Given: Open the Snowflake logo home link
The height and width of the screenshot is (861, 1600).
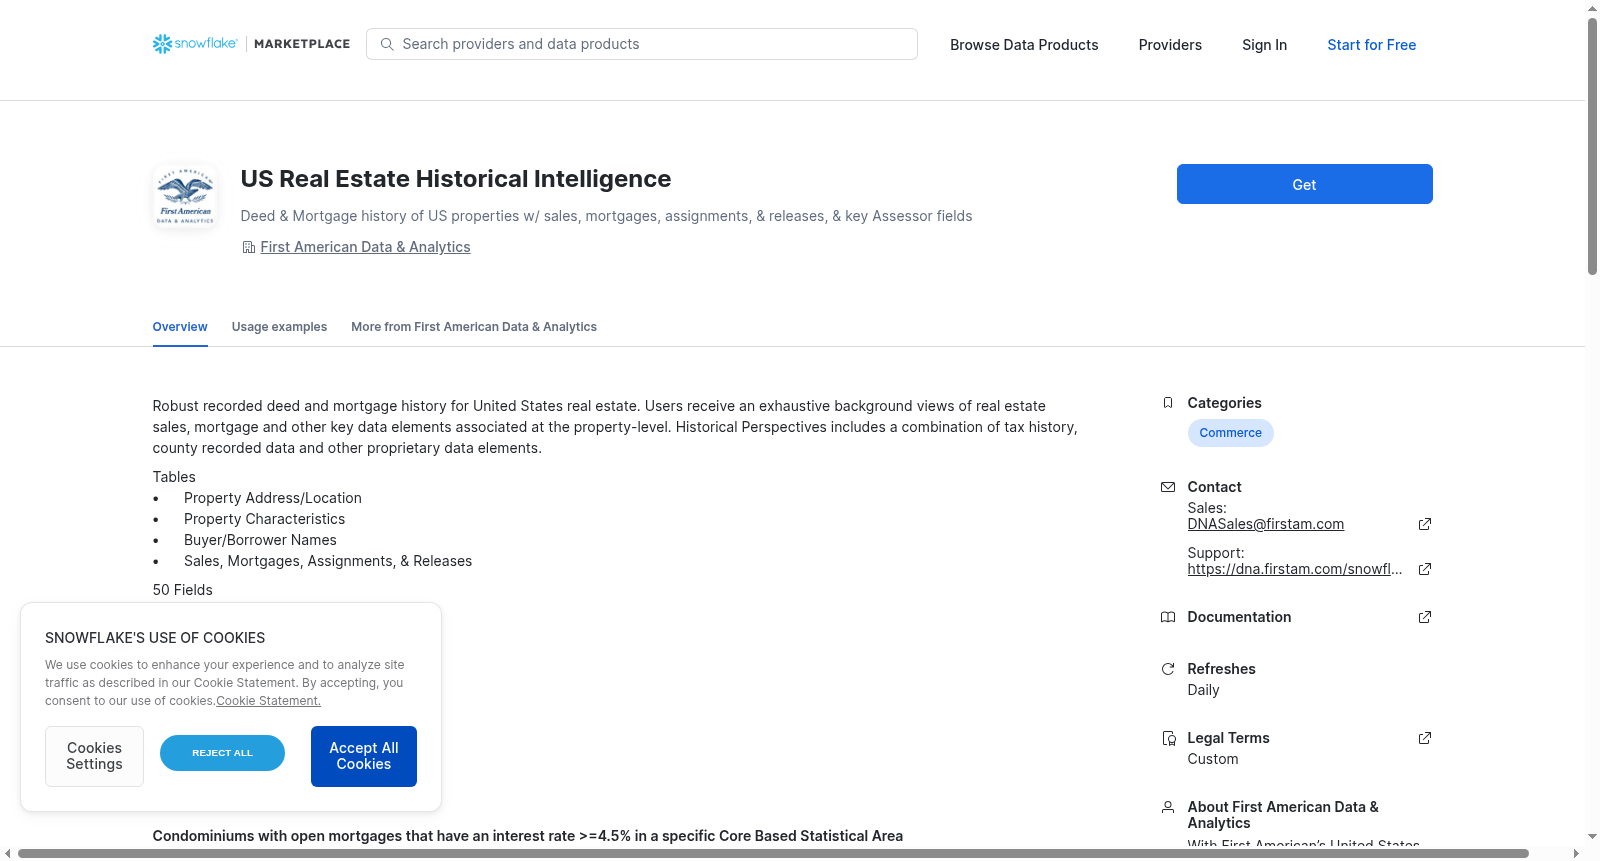Looking at the screenshot, I should coord(195,44).
